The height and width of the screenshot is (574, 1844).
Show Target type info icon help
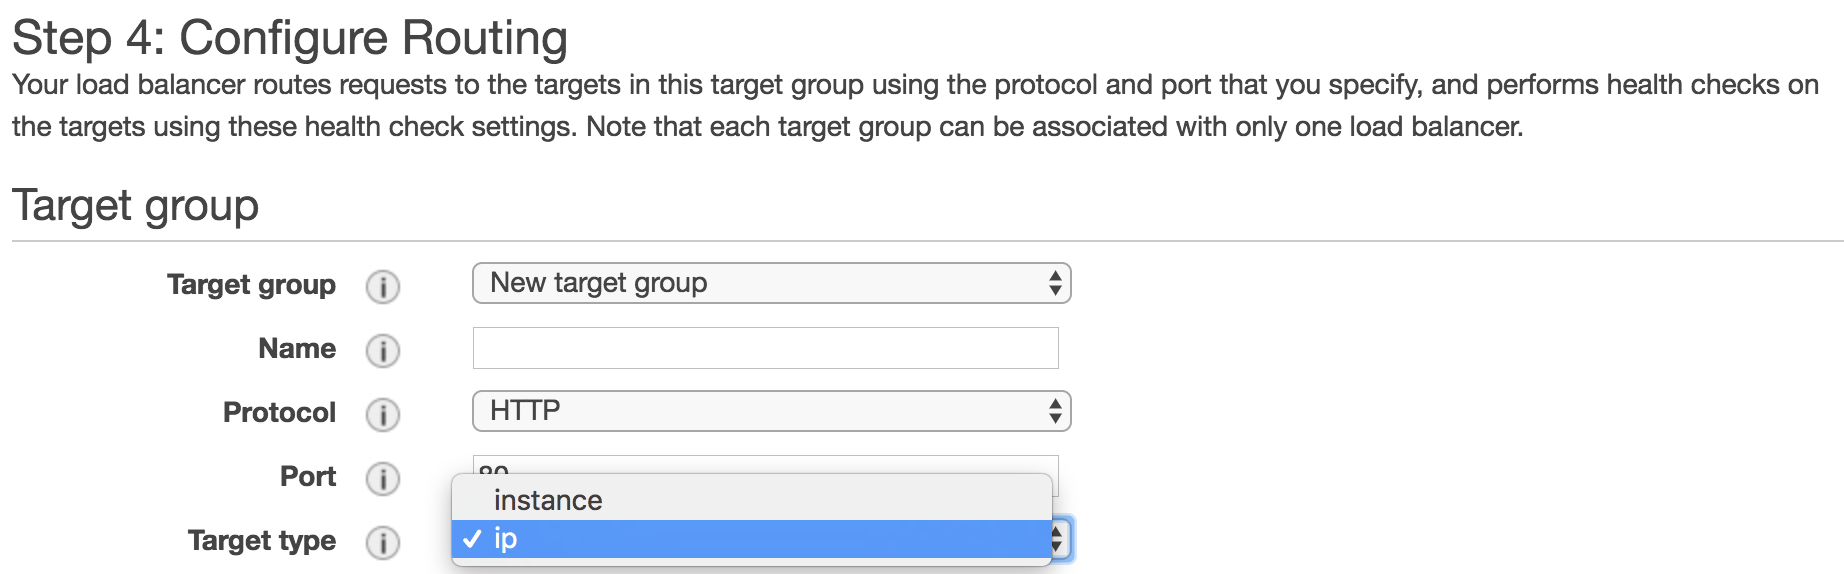pyautogui.click(x=382, y=543)
